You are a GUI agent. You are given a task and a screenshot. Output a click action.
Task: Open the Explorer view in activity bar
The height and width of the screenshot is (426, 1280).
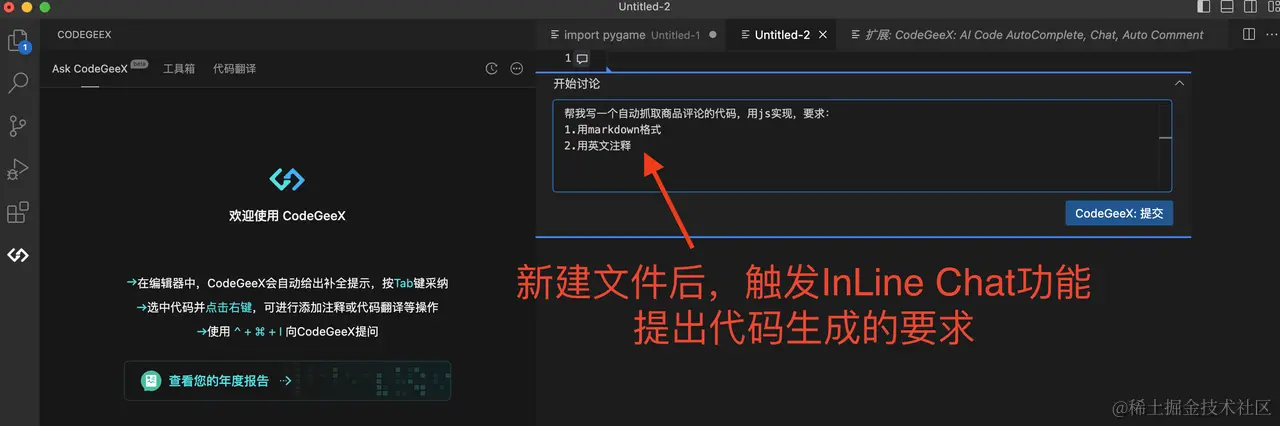point(18,41)
